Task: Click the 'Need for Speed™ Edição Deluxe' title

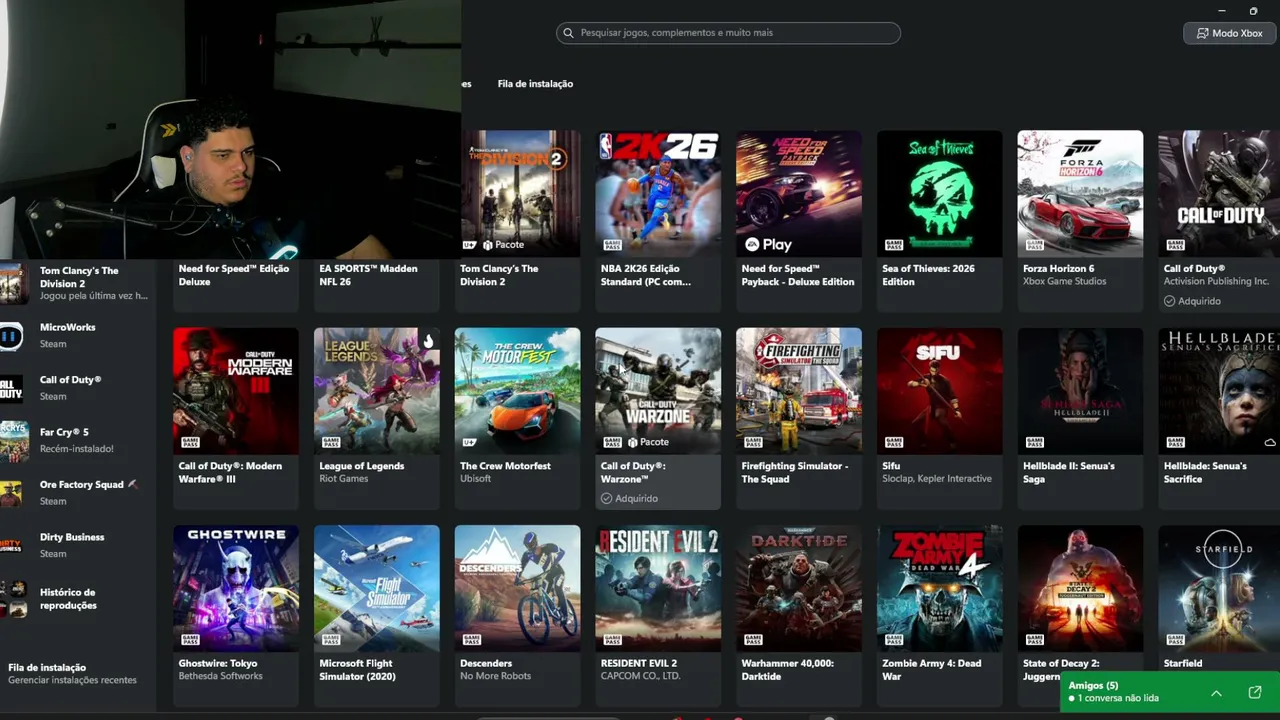Action: (234, 275)
